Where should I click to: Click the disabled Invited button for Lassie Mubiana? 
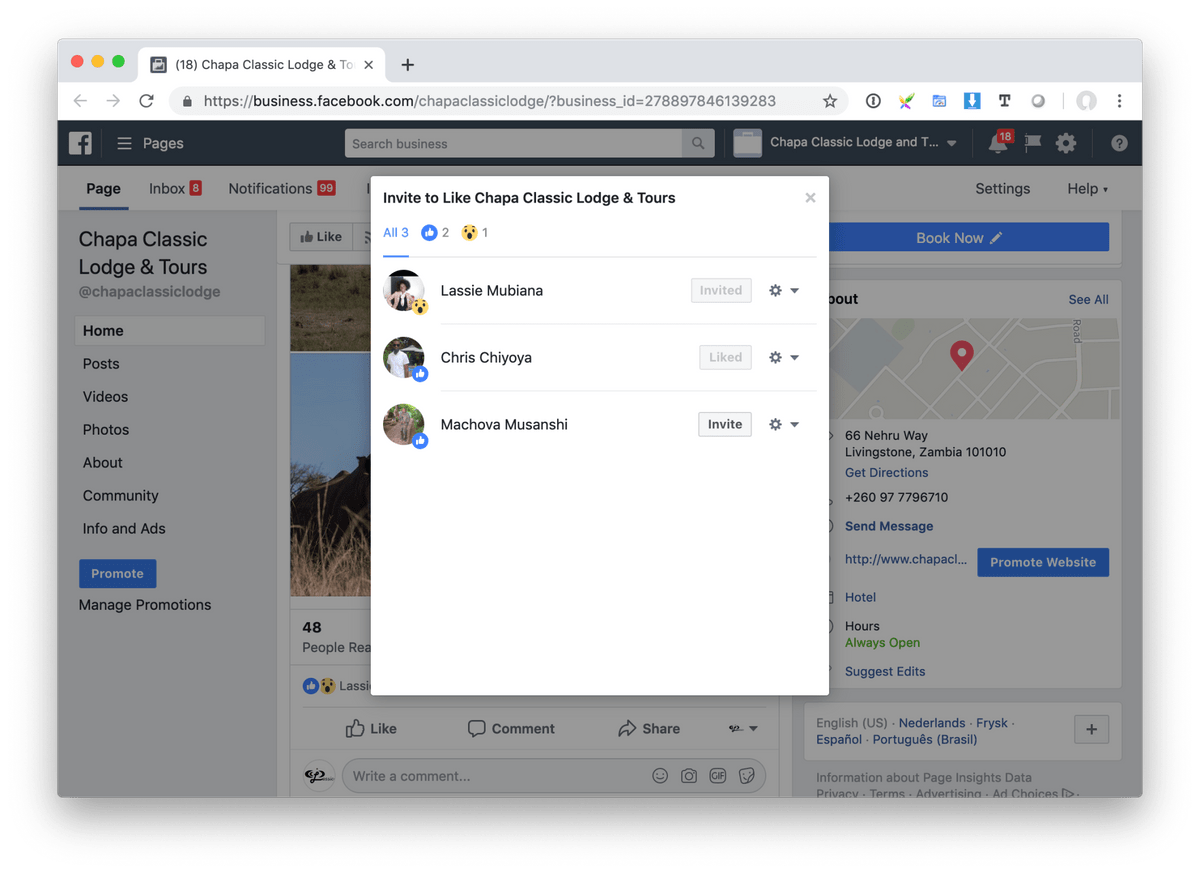pos(721,290)
